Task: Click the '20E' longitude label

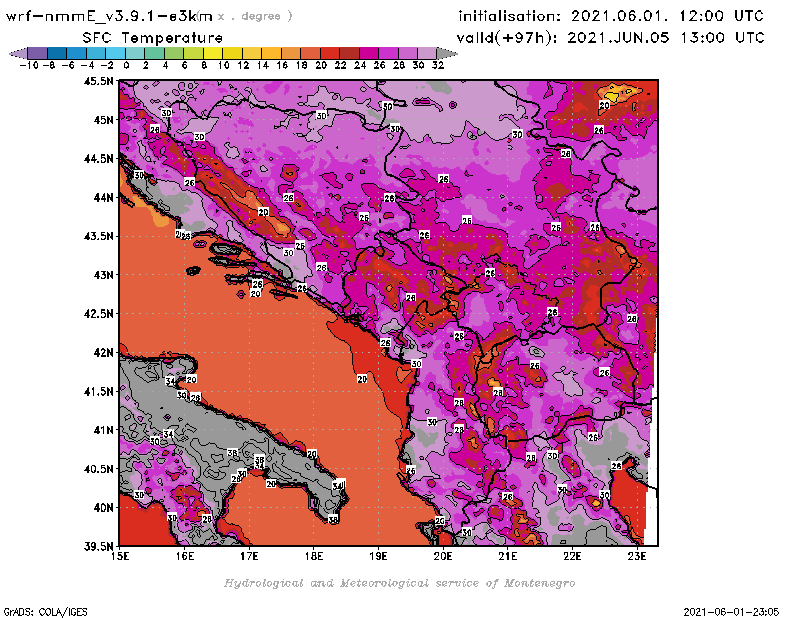Action: click(x=443, y=556)
